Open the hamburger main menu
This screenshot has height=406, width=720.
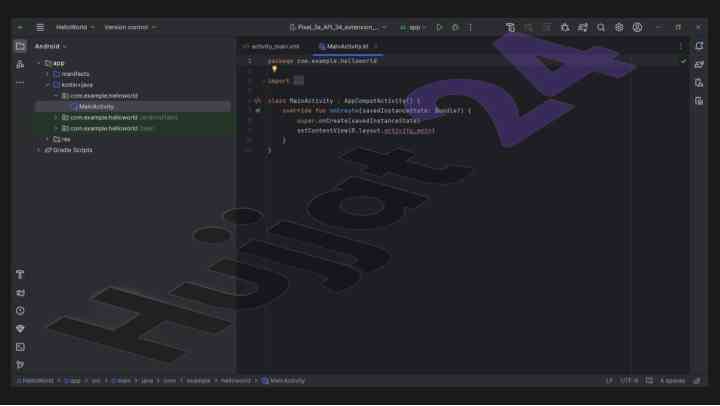(x=40, y=28)
